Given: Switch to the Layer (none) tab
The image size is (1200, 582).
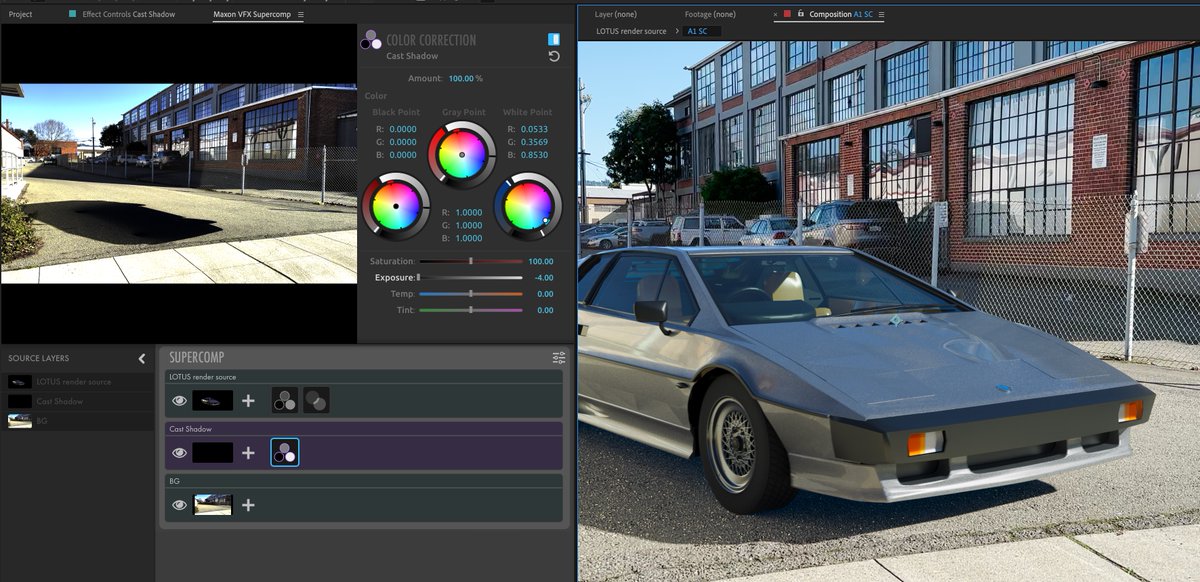Looking at the screenshot, I should tap(615, 15).
